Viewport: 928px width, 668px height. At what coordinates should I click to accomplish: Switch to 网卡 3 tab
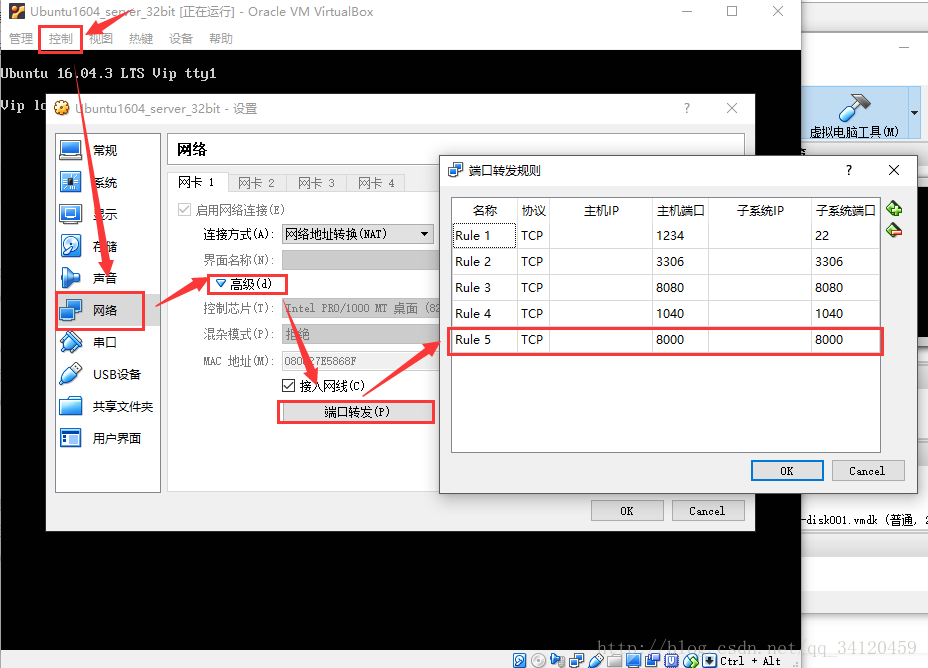coord(316,183)
